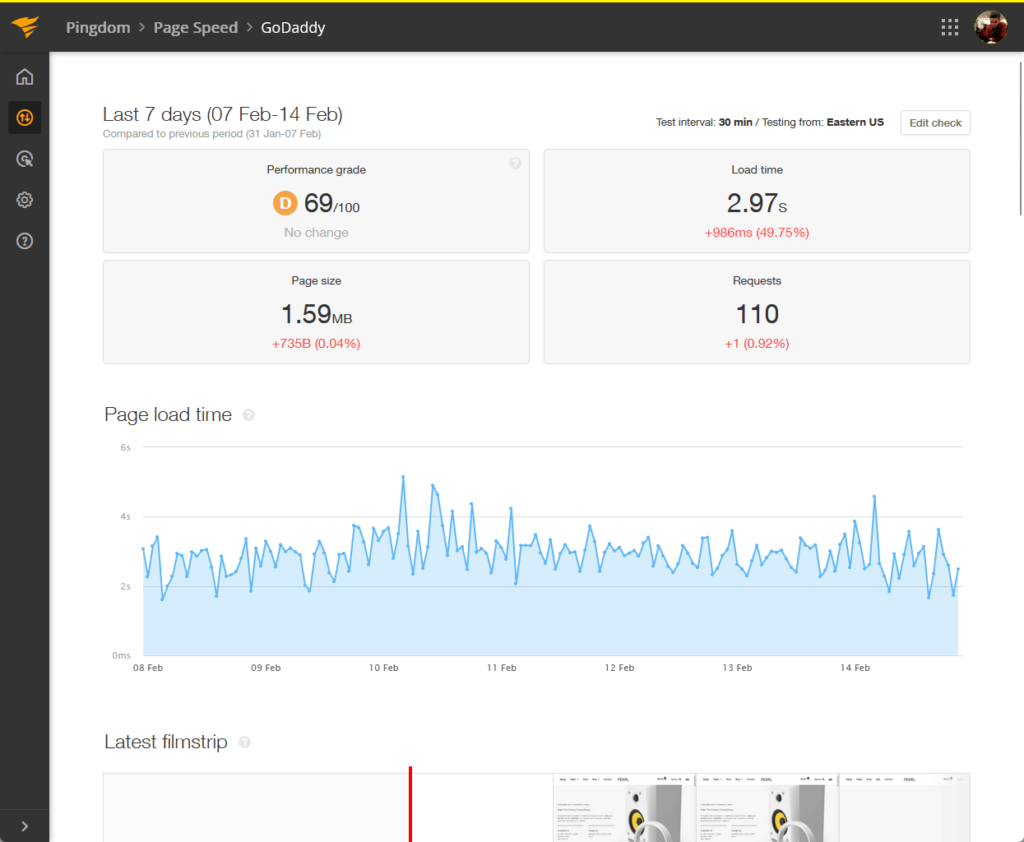Viewport: 1024px width, 842px height.
Task: Open the apps grid launcher icon
Action: pos(950,27)
